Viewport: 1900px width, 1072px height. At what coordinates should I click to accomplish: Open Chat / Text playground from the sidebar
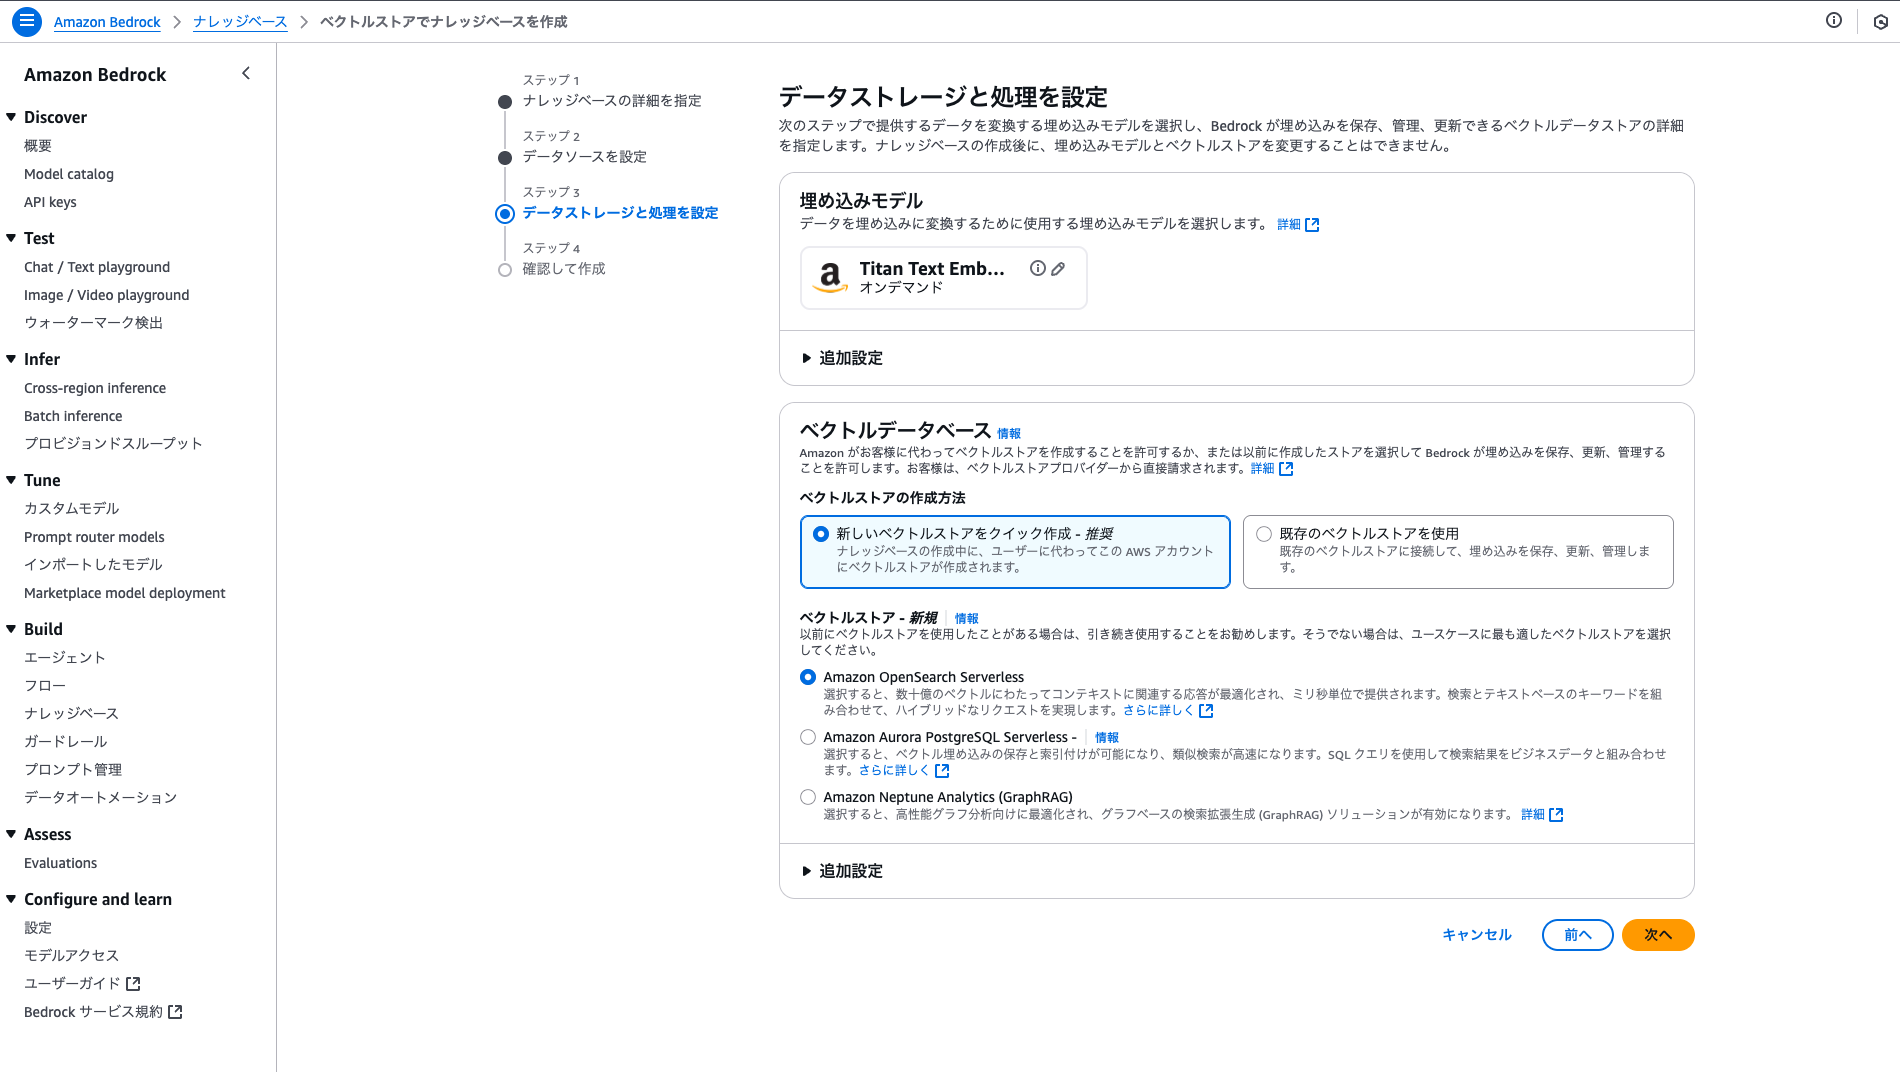pos(96,266)
